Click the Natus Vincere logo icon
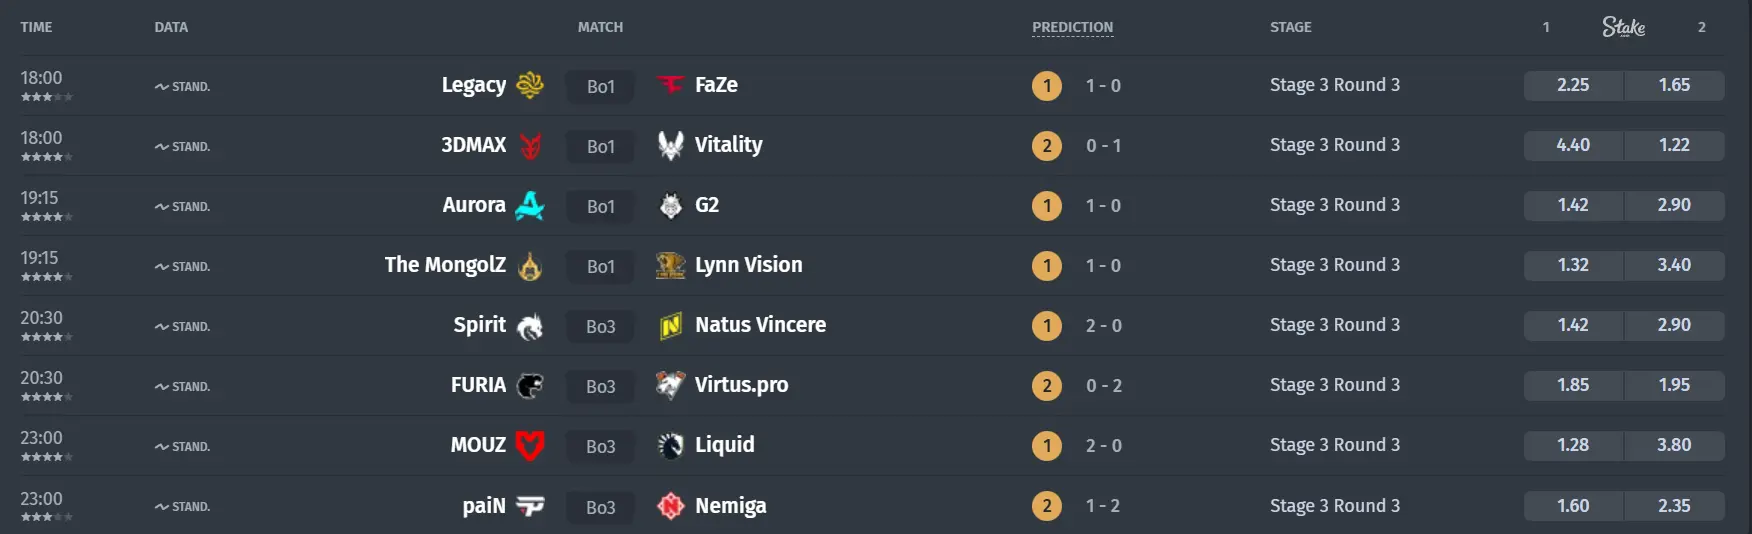This screenshot has width=1752, height=534. coord(670,325)
